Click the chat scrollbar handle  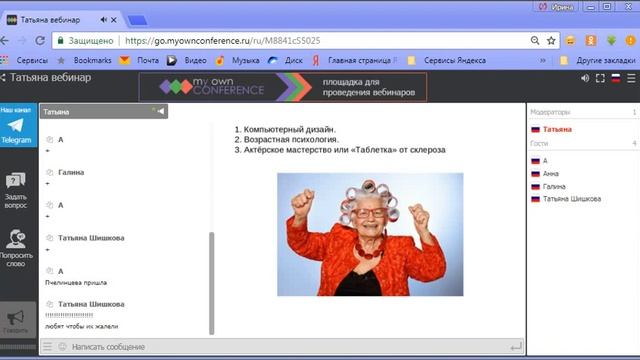211,283
